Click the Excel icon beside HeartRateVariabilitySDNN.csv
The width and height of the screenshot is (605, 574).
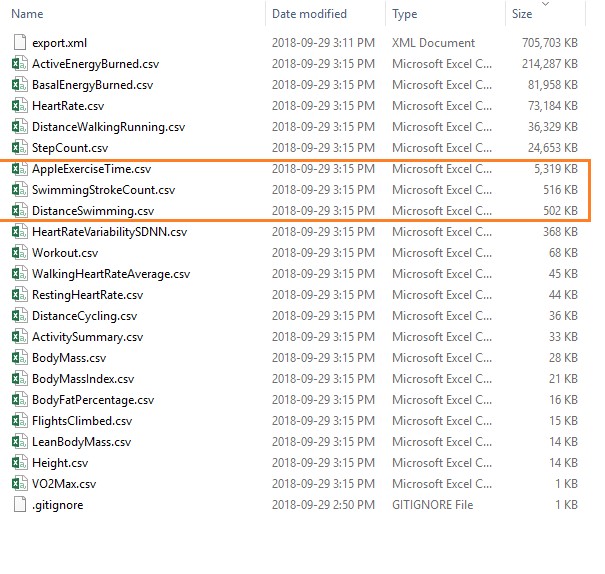coord(20,231)
